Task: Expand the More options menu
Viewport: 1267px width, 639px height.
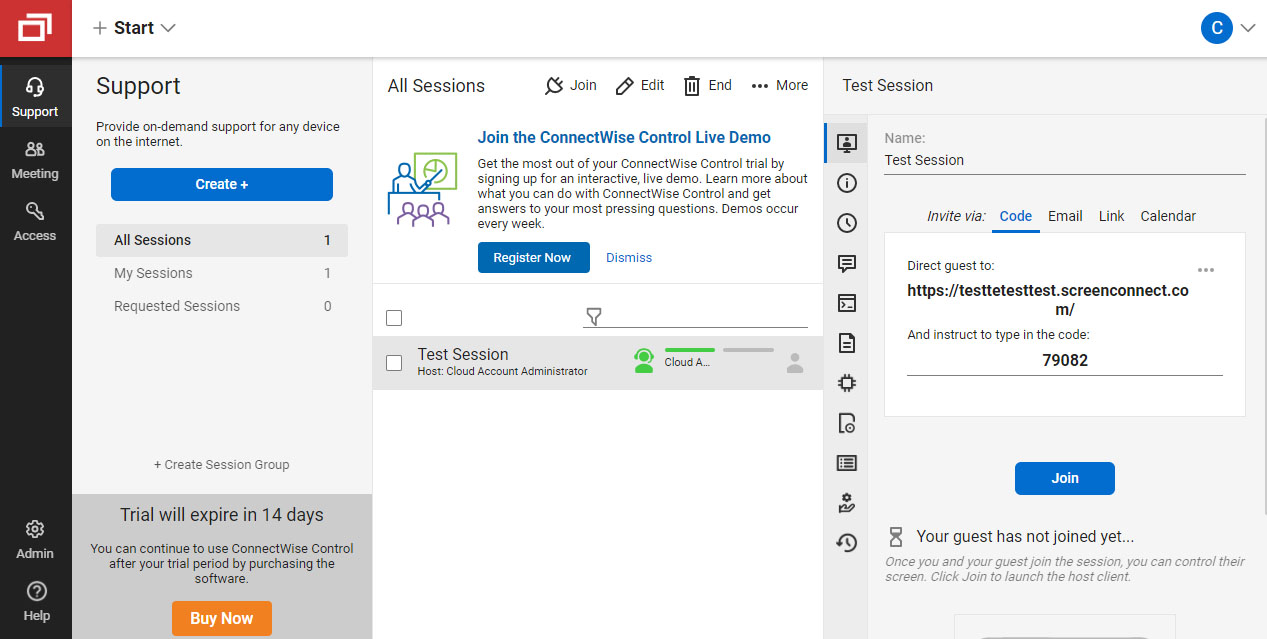Action: tap(779, 85)
